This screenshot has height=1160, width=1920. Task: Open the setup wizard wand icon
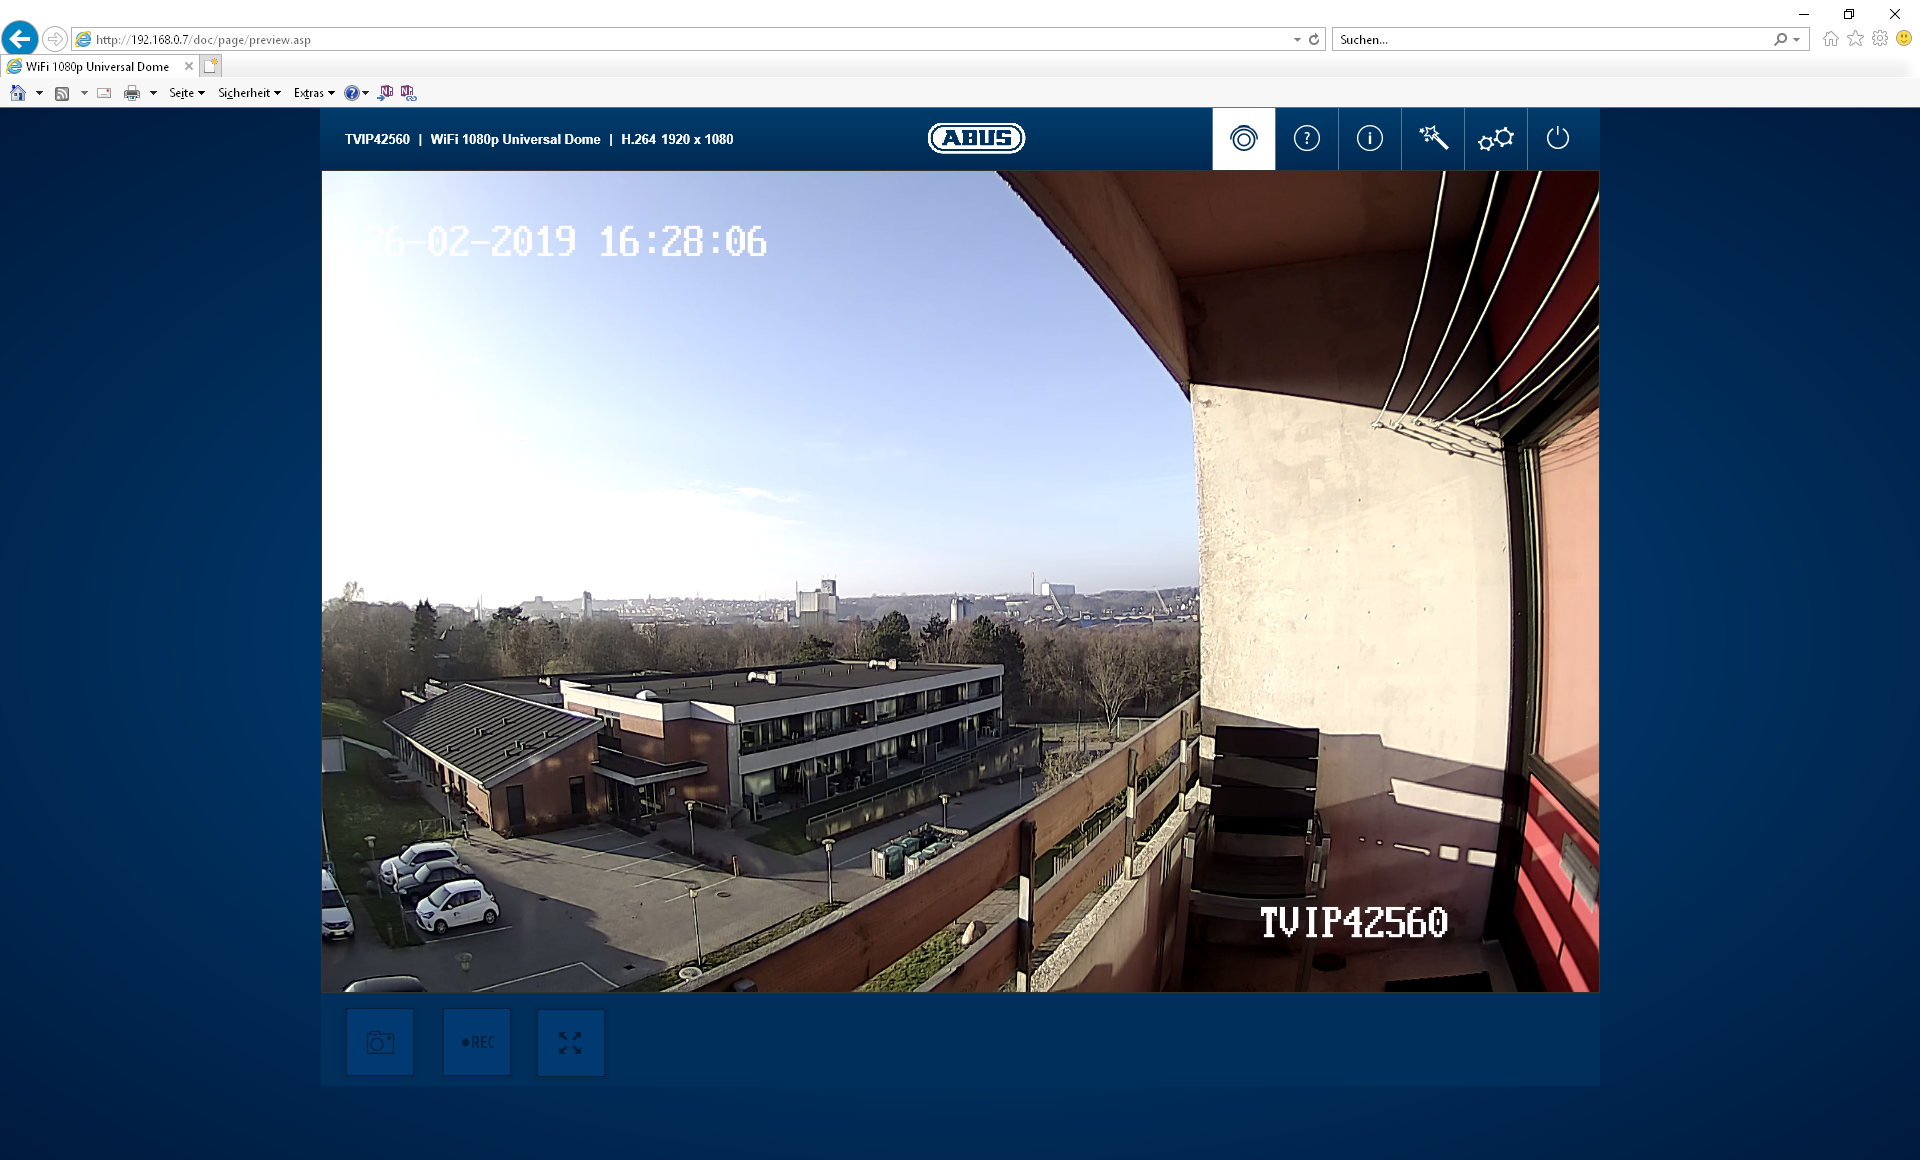click(x=1432, y=139)
